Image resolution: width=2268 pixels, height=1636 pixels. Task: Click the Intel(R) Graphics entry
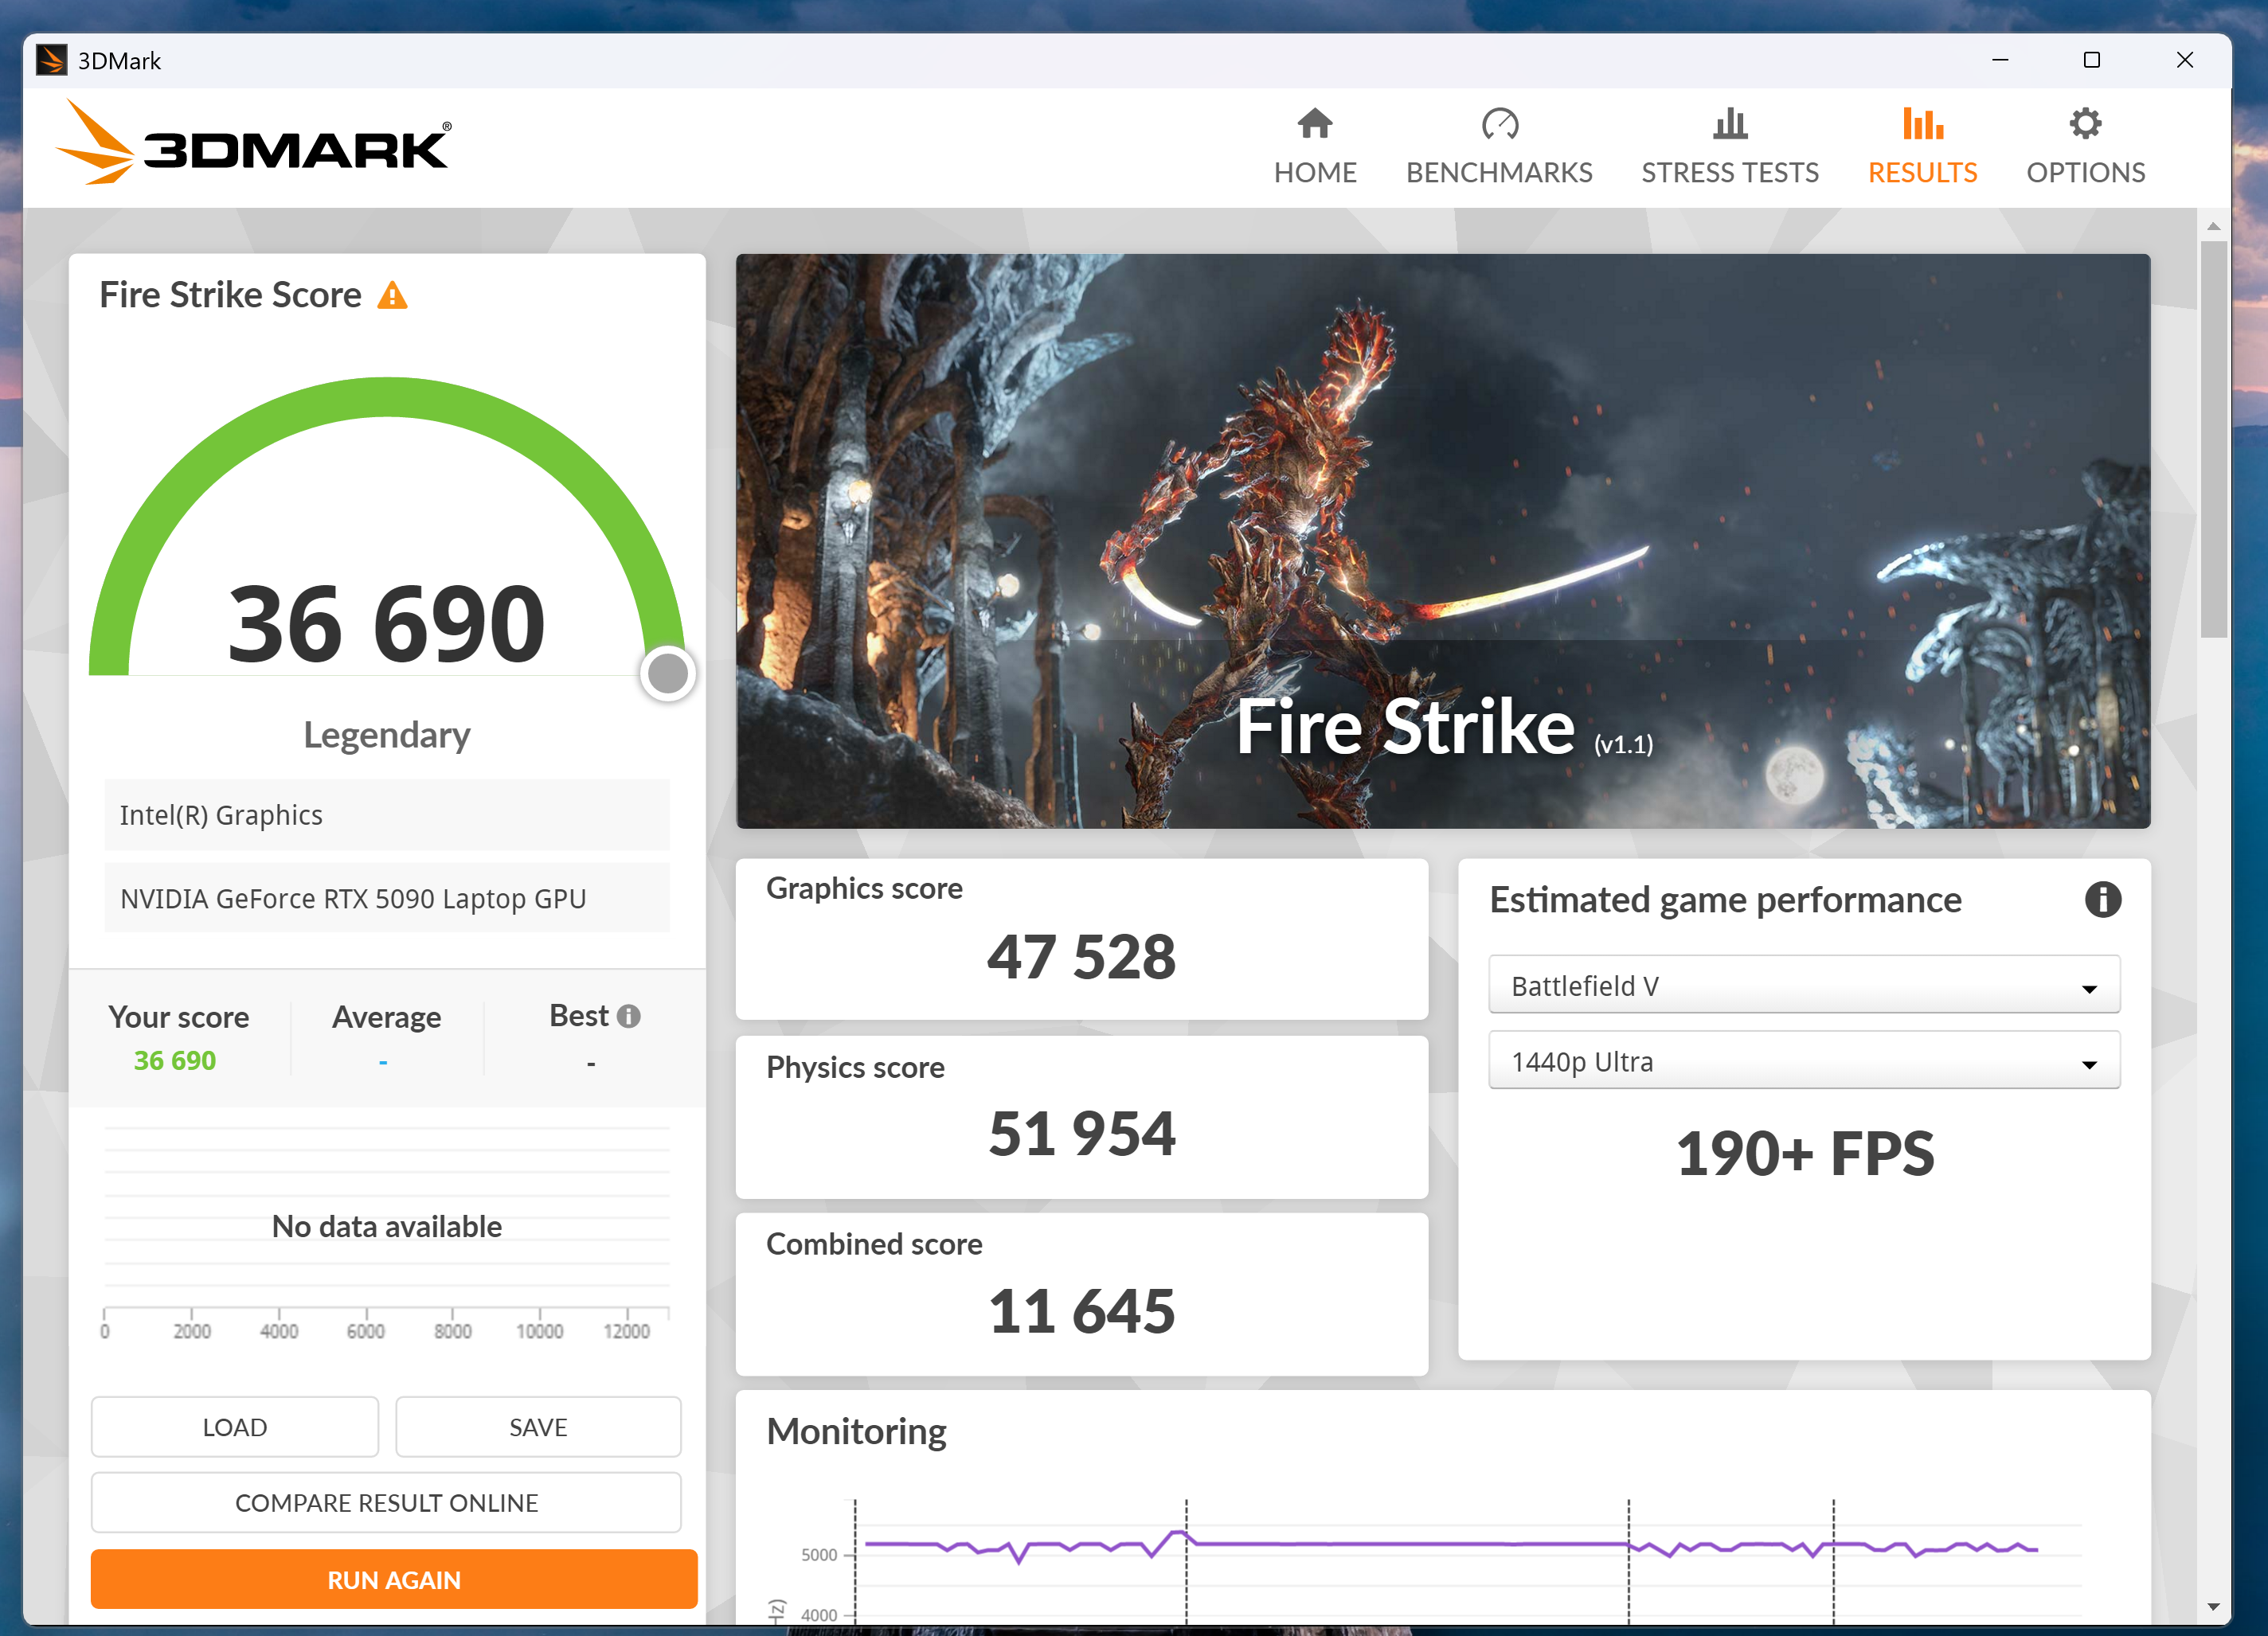point(386,815)
